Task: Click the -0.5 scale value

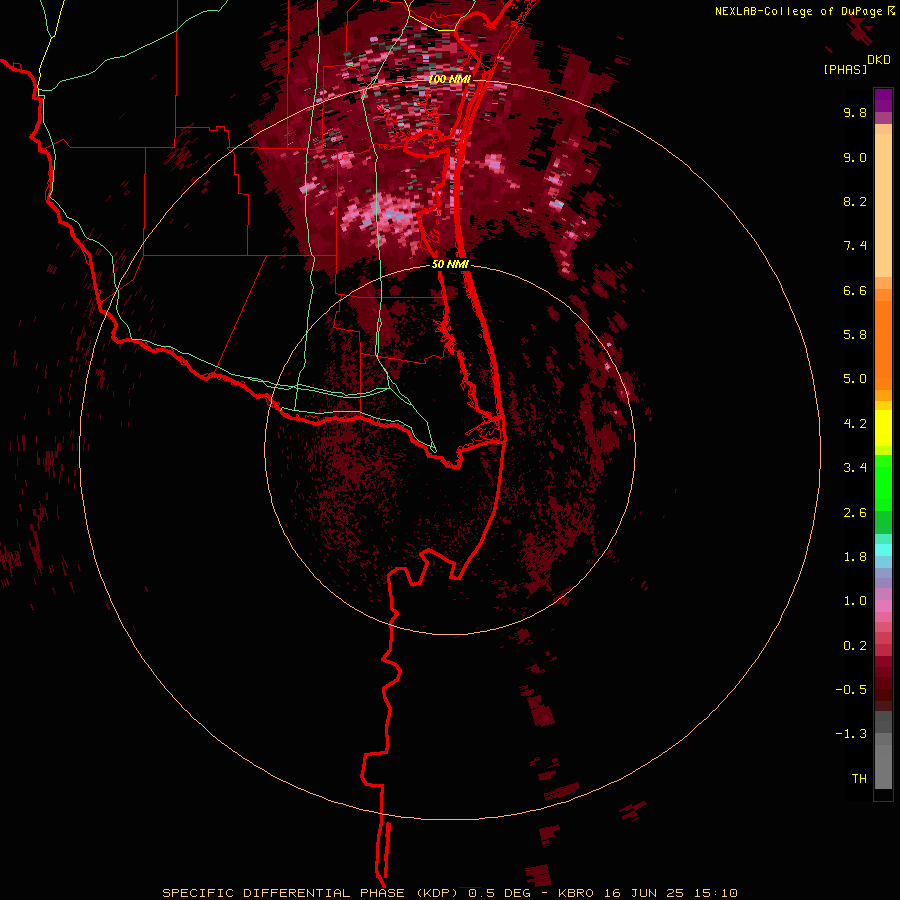Action: [851, 690]
